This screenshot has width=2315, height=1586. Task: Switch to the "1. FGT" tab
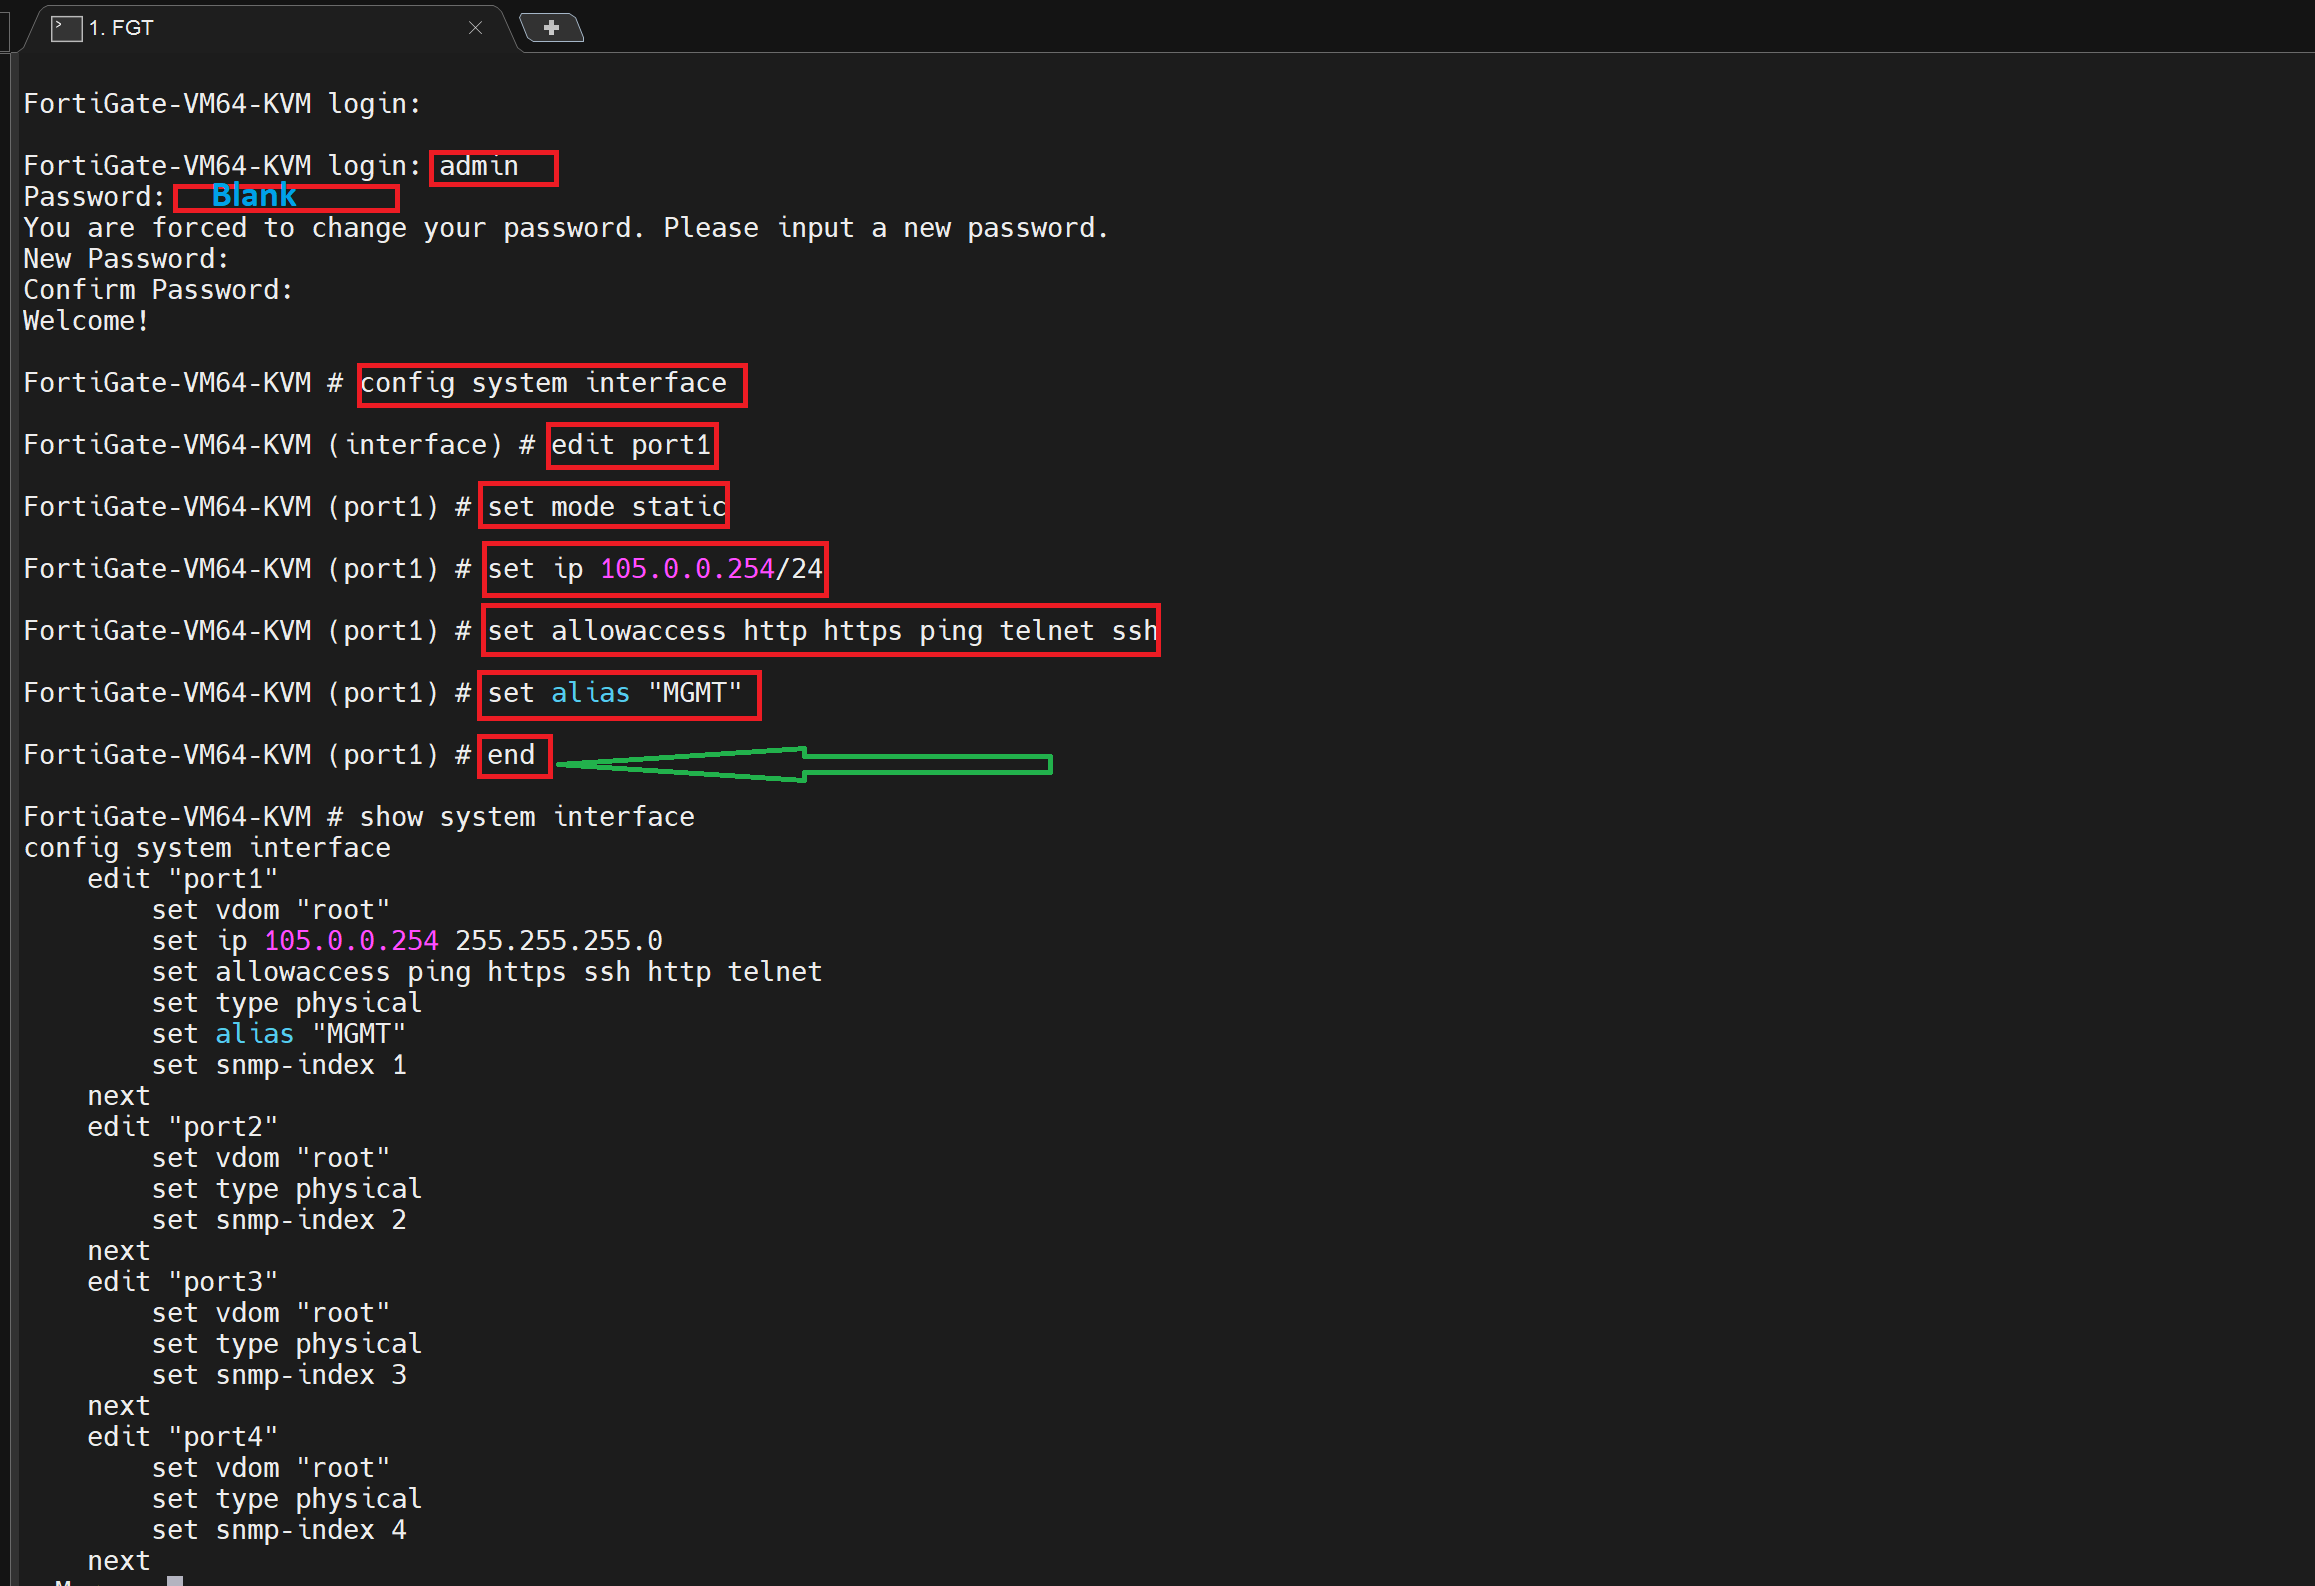coord(120,27)
